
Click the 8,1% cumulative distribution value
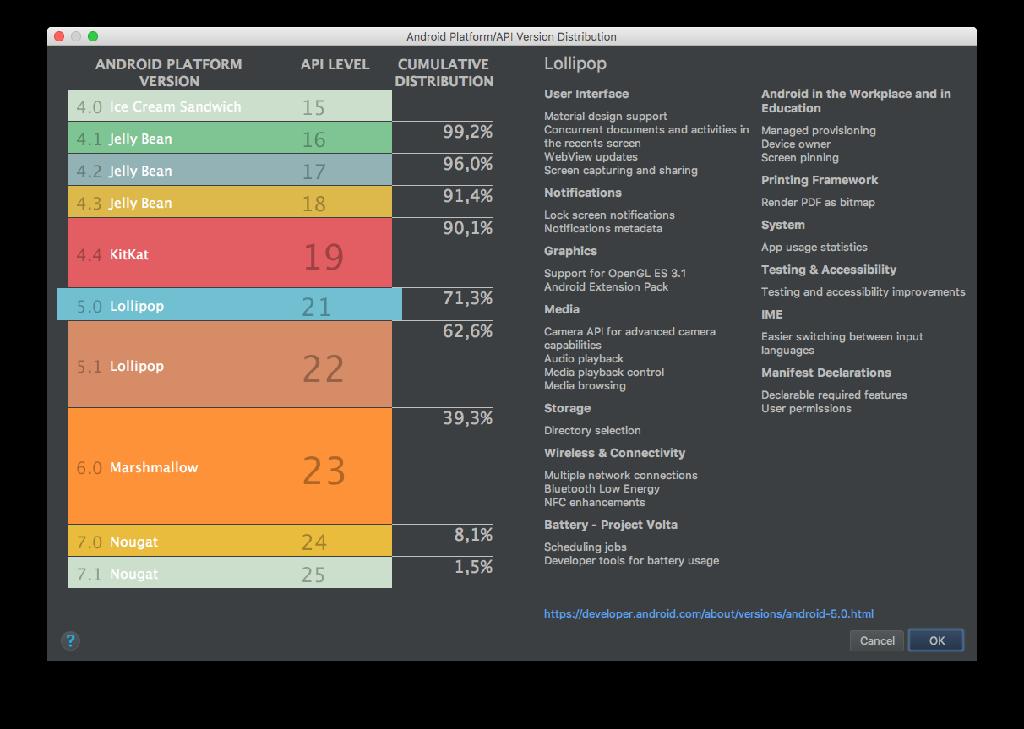point(473,535)
